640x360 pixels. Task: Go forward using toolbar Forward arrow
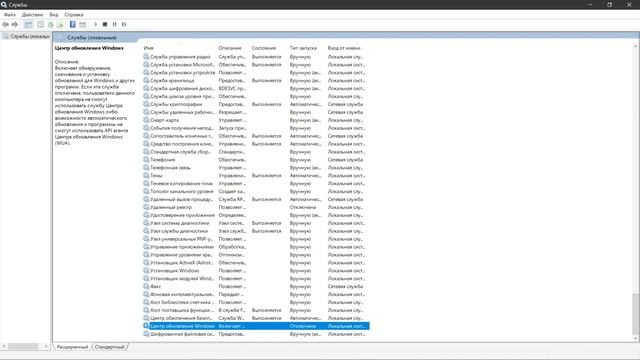pos(15,24)
